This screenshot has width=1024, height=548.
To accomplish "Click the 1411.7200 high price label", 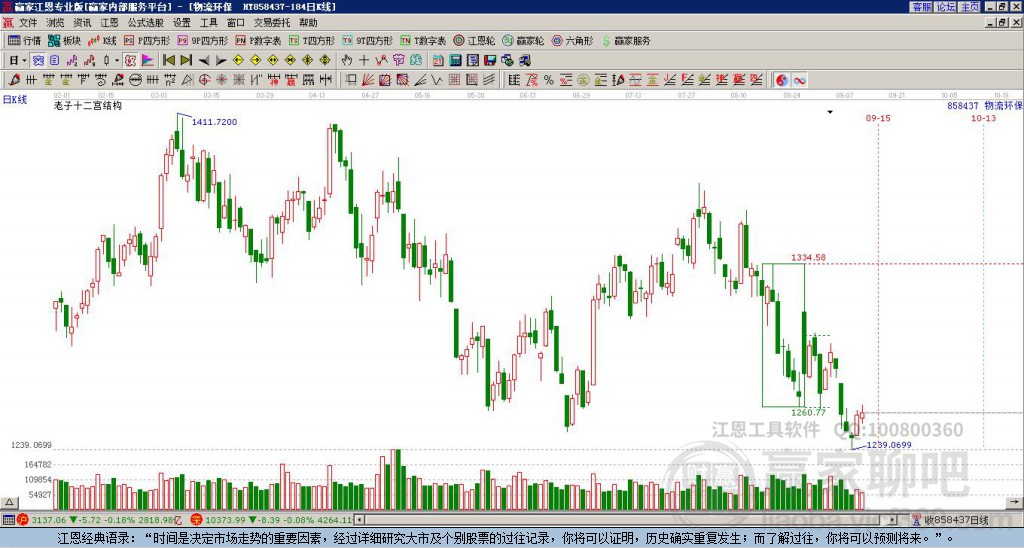I will tap(214, 121).
